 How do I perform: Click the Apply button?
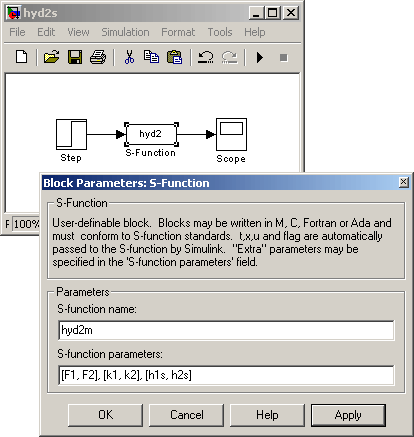pyautogui.click(x=348, y=415)
